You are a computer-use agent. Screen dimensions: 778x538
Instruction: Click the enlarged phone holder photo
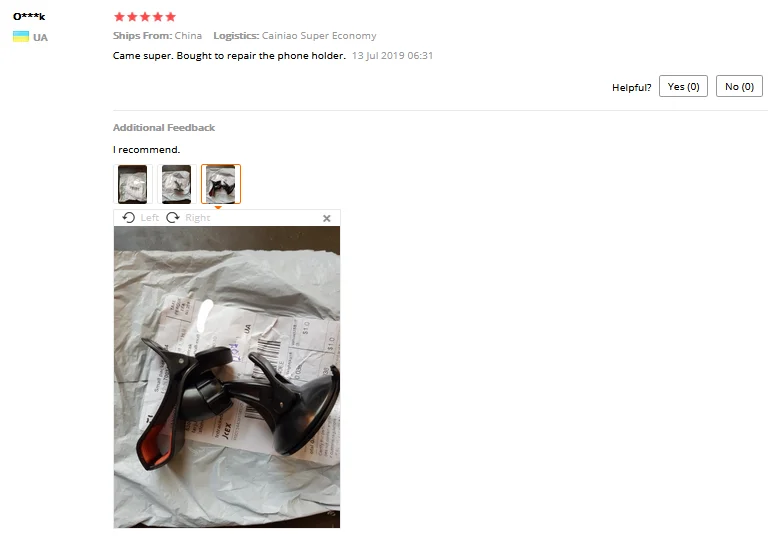coord(227,377)
